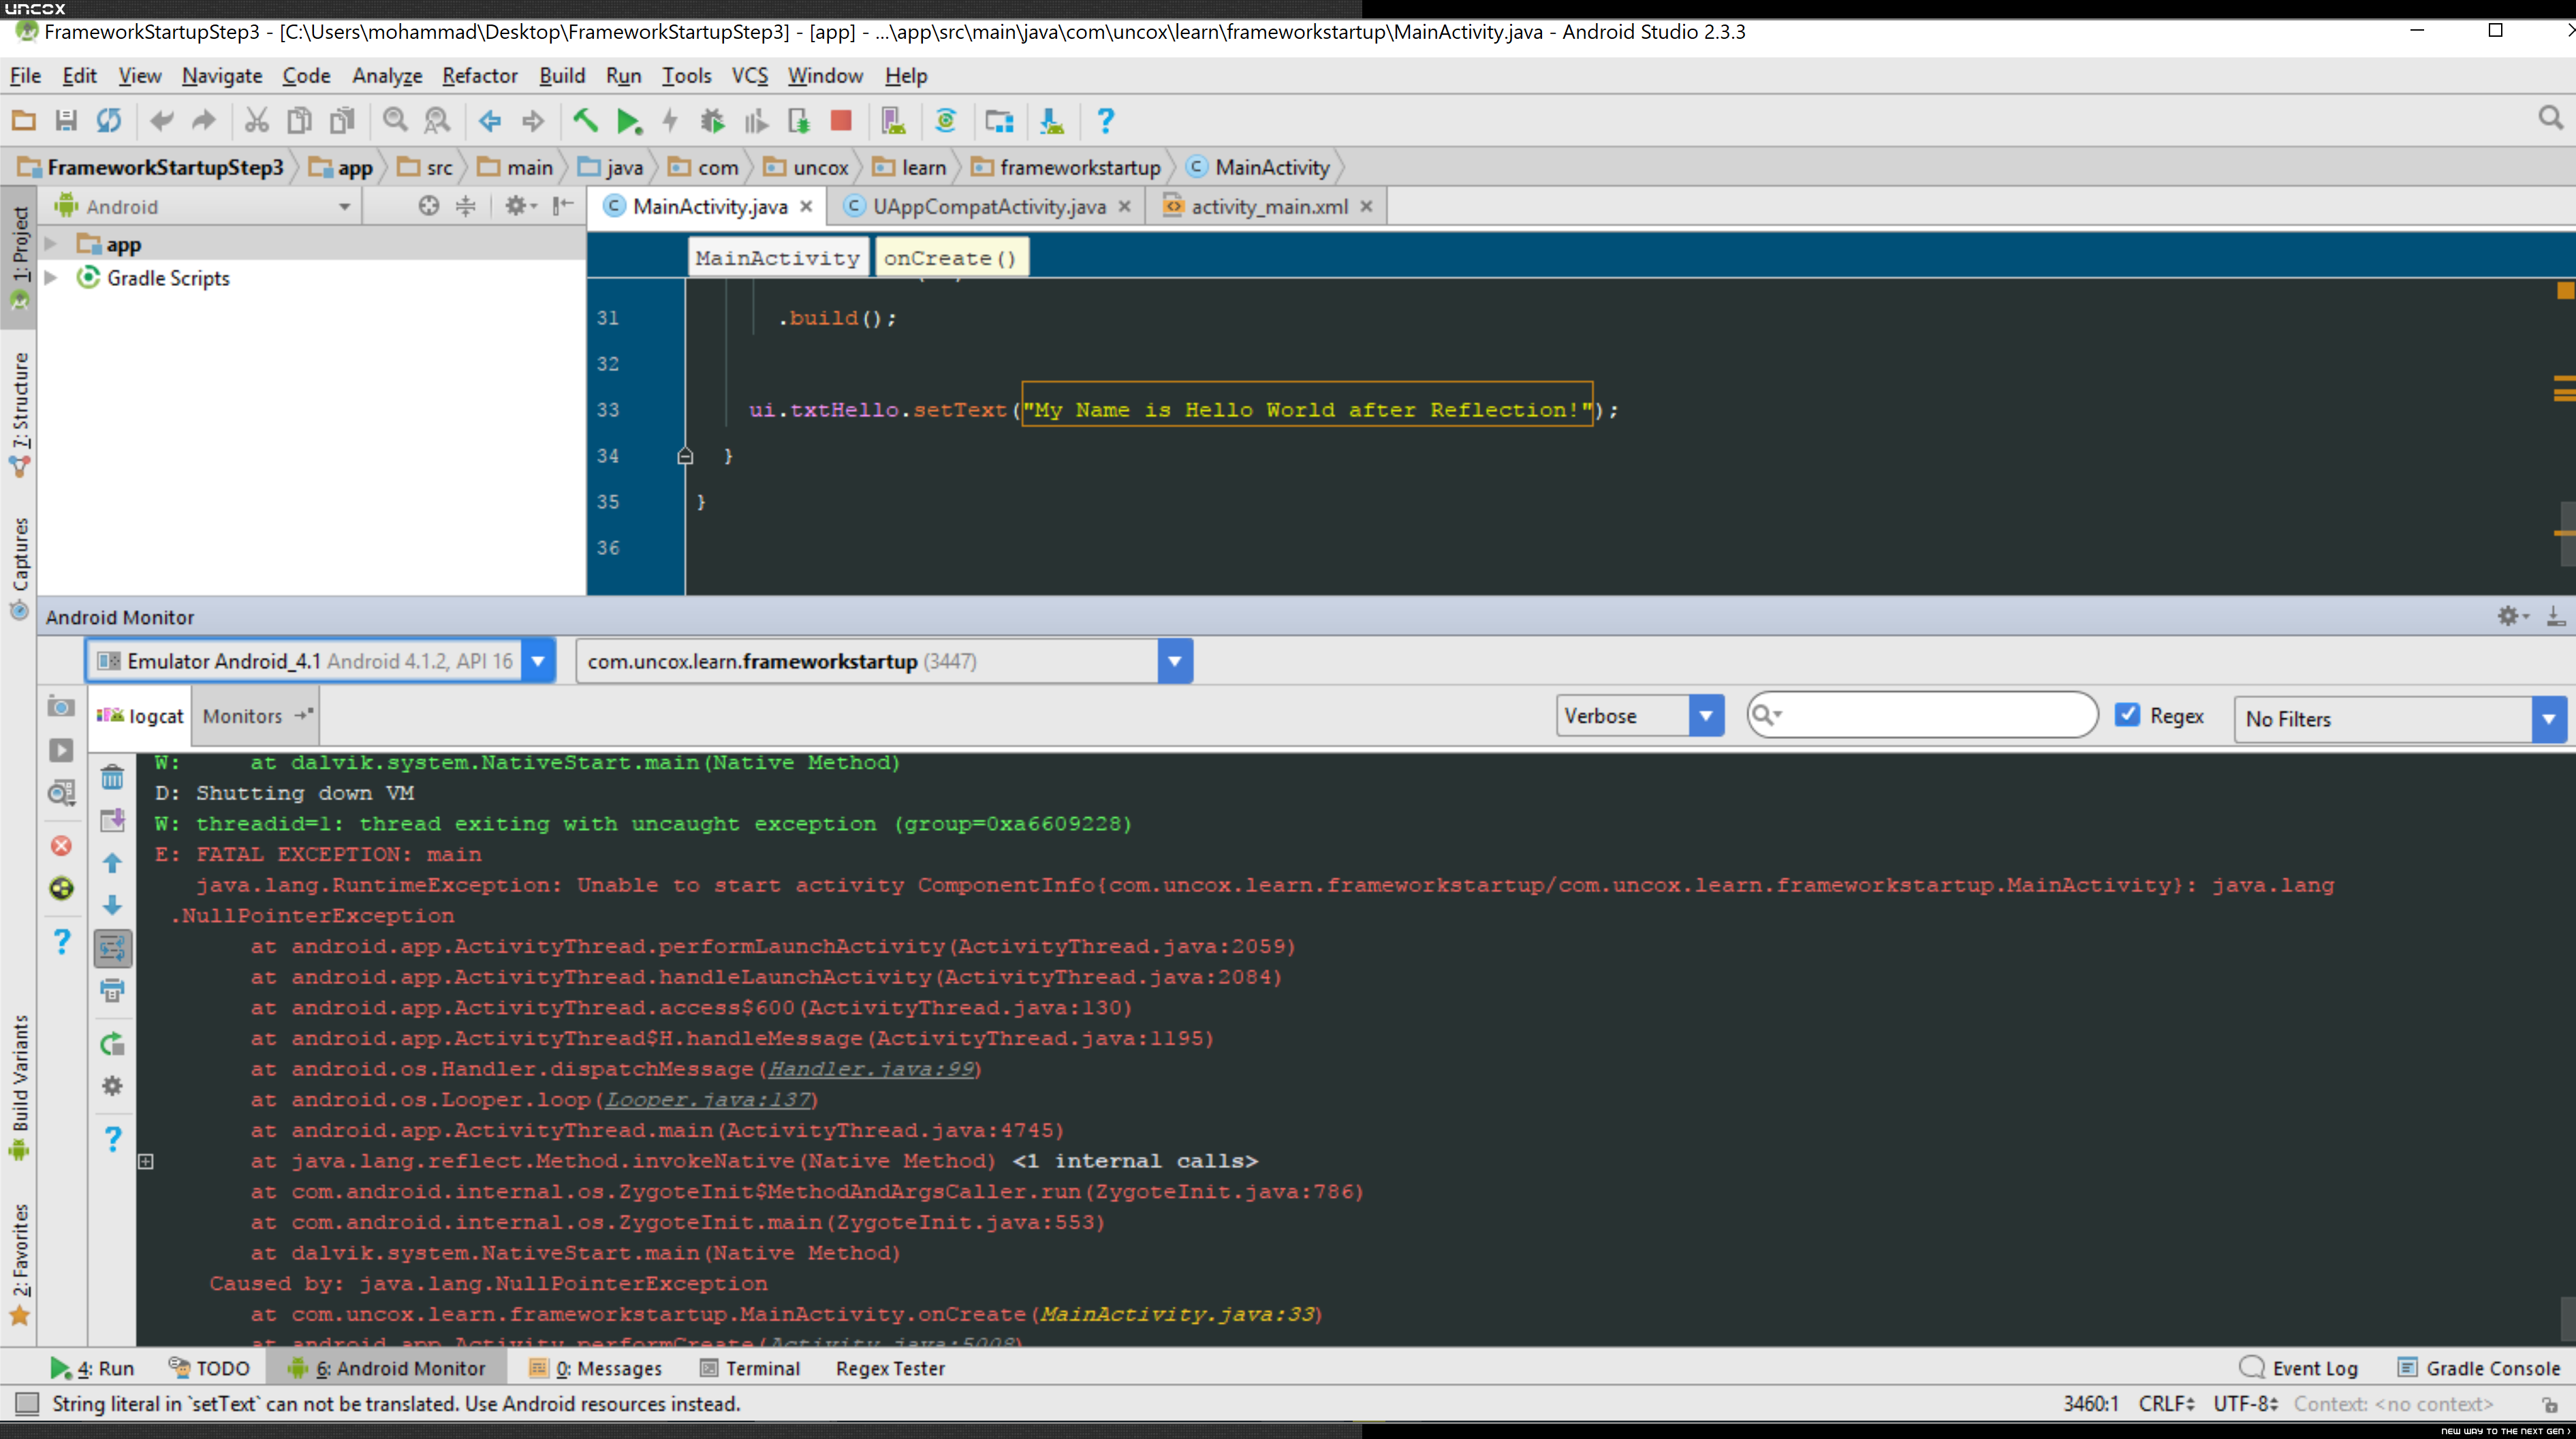
Task: Click the Redo arrow icon
Action: tap(204, 121)
